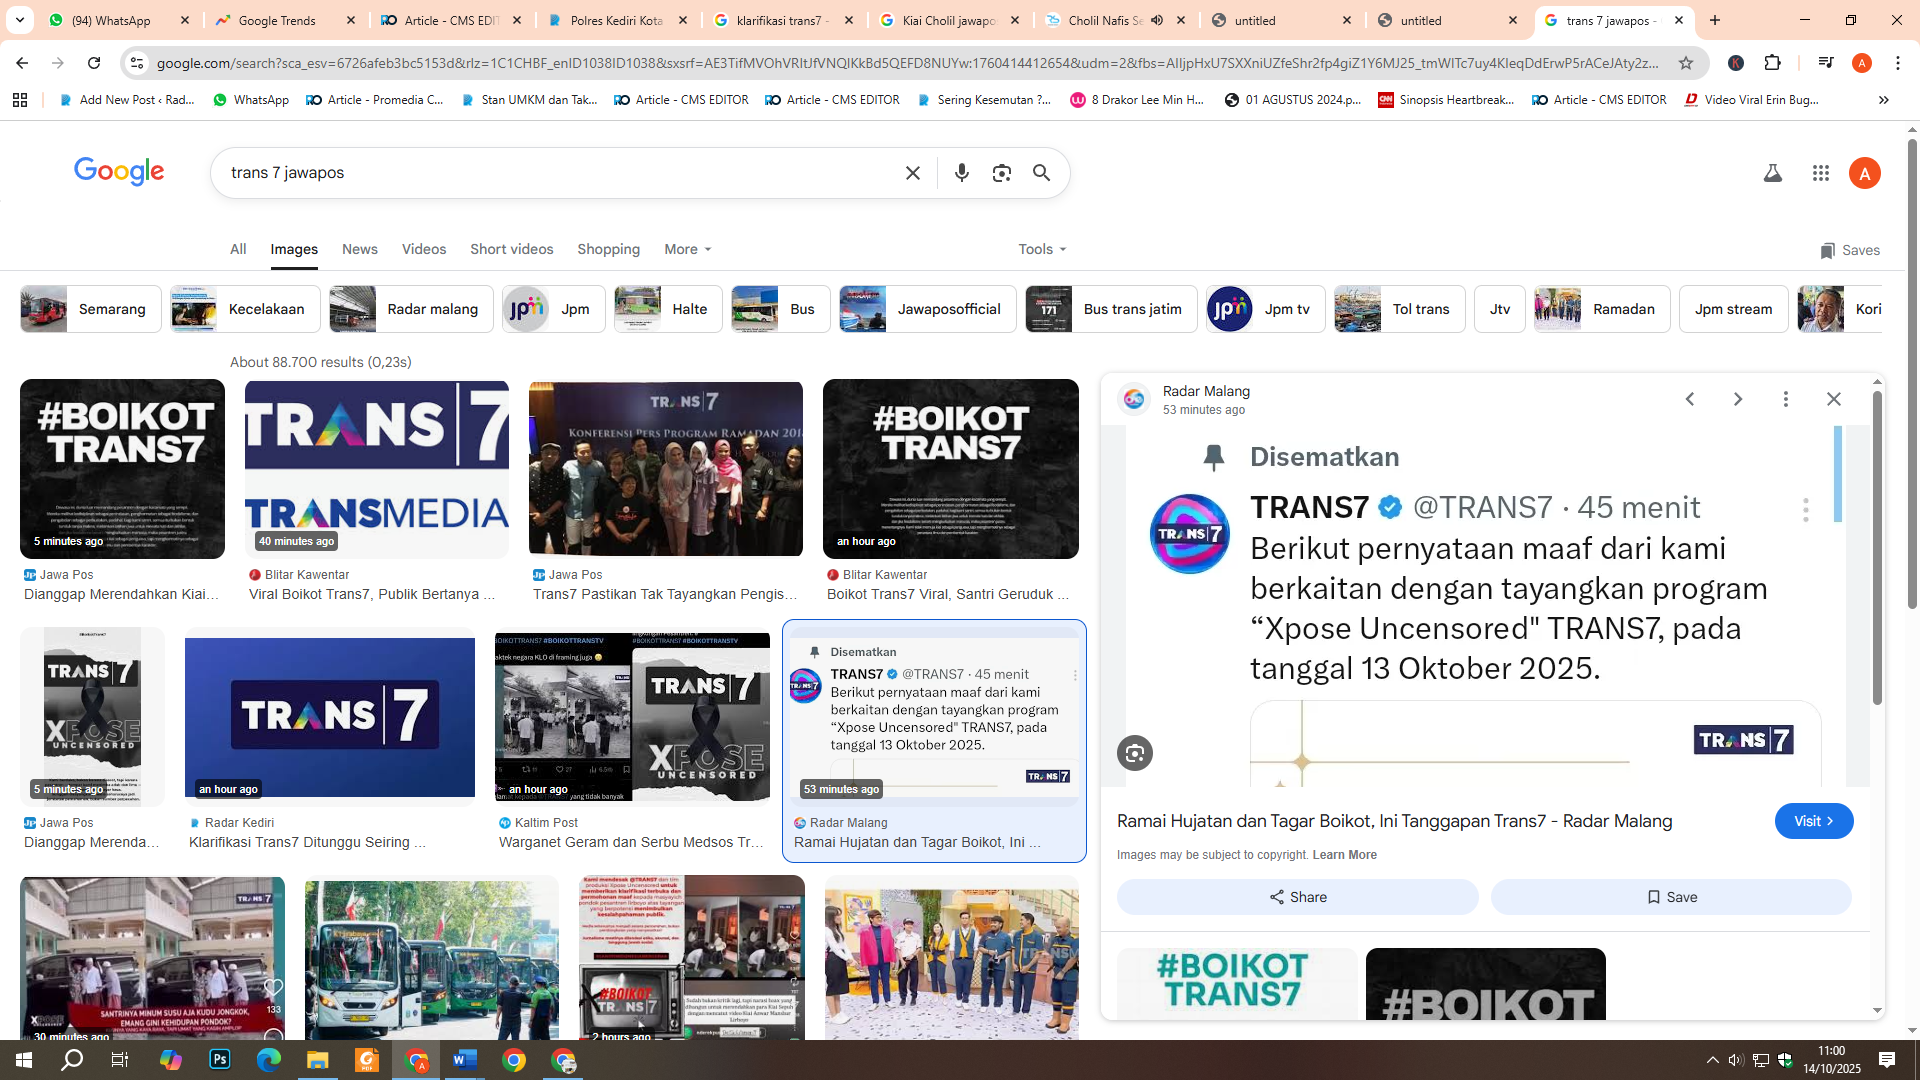Open Trans7 press conference image result

coord(666,469)
